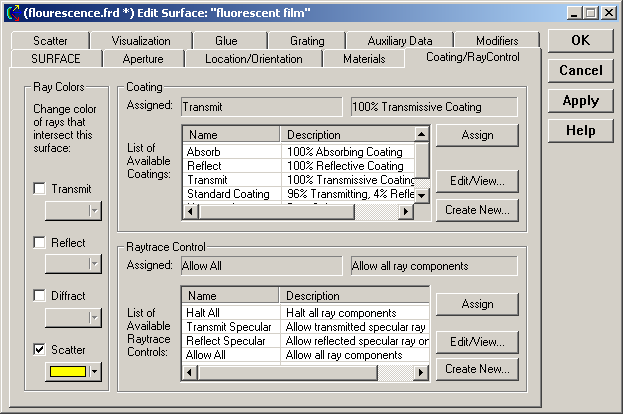The width and height of the screenshot is (623, 414).
Task: Expand the Reflect color dropdown
Action: (94, 264)
